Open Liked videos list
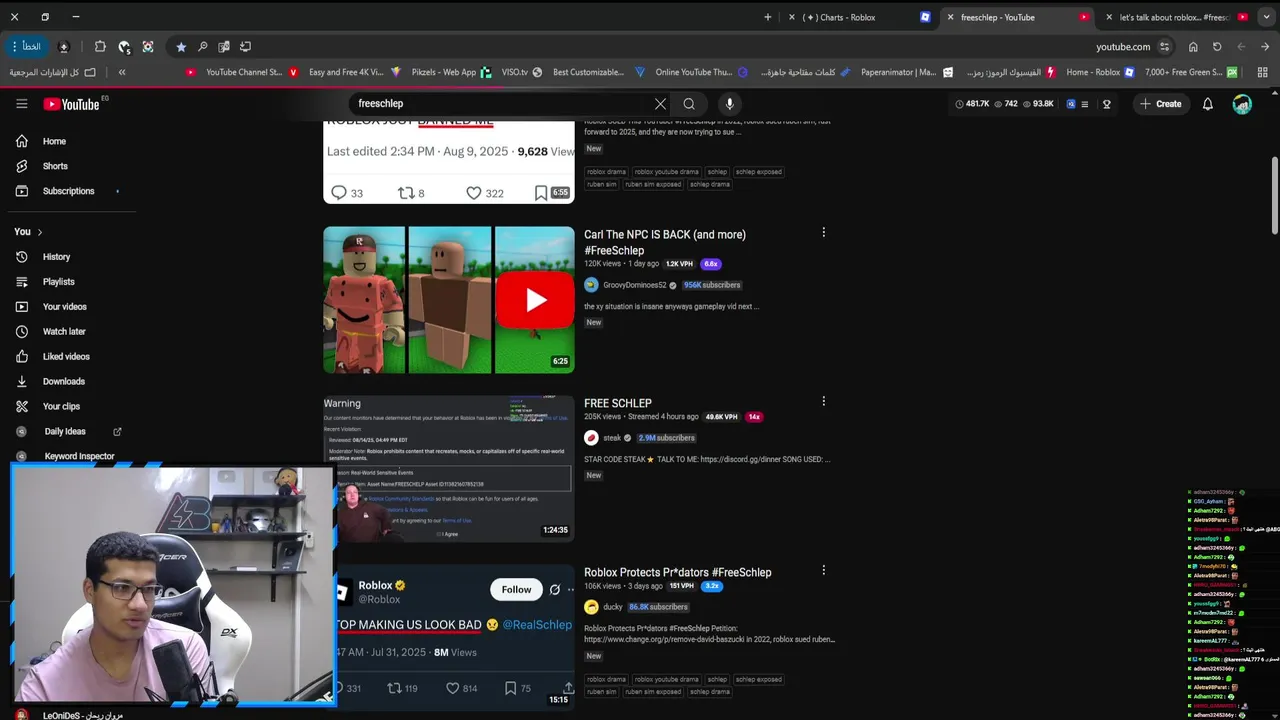Screen dimensions: 1280x720 coord(68,357)
